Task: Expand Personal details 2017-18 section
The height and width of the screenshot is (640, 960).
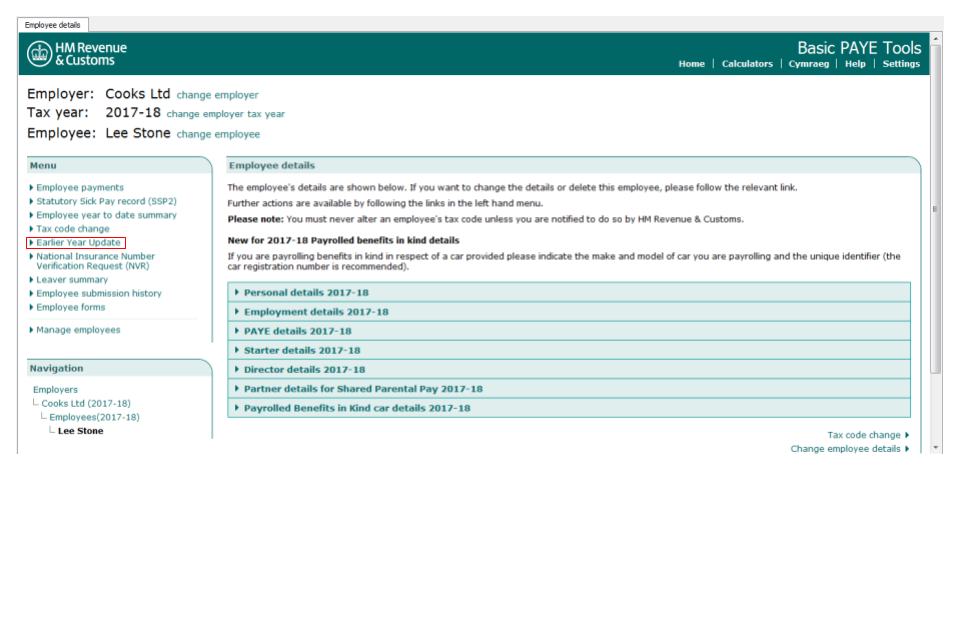Action: (569, 292)
